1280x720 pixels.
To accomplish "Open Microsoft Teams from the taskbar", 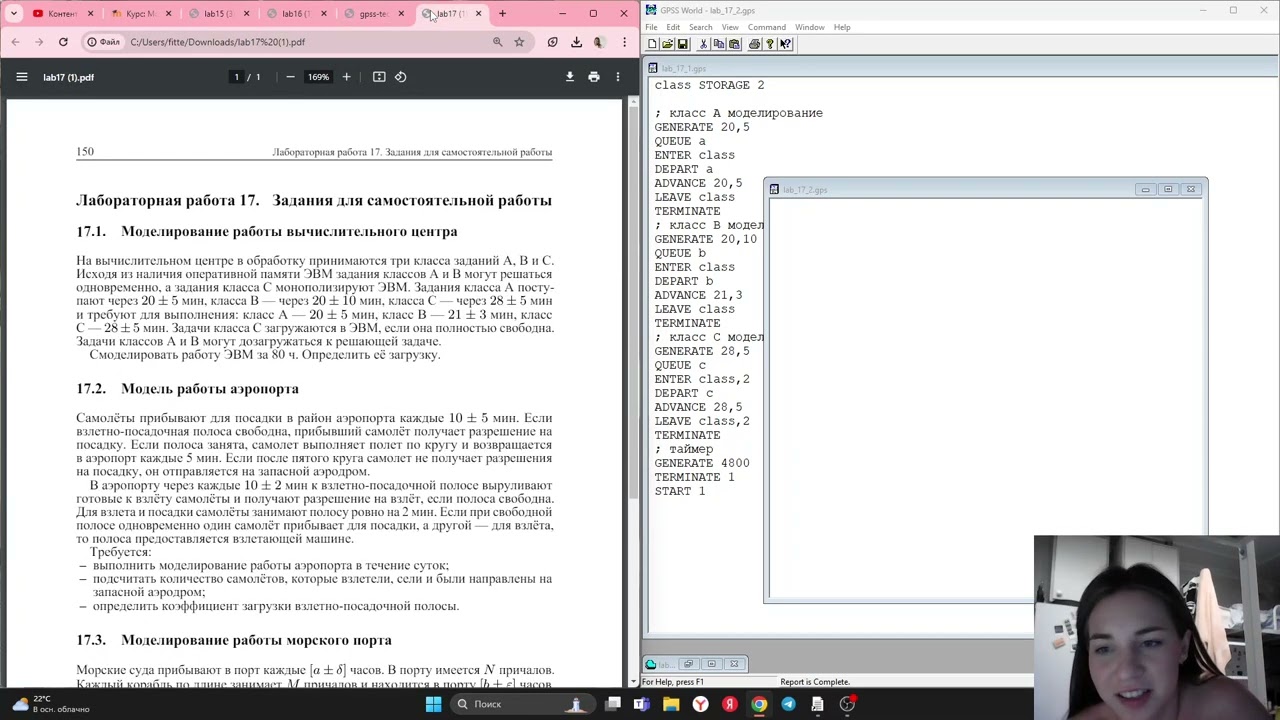I will pos(641,704).
